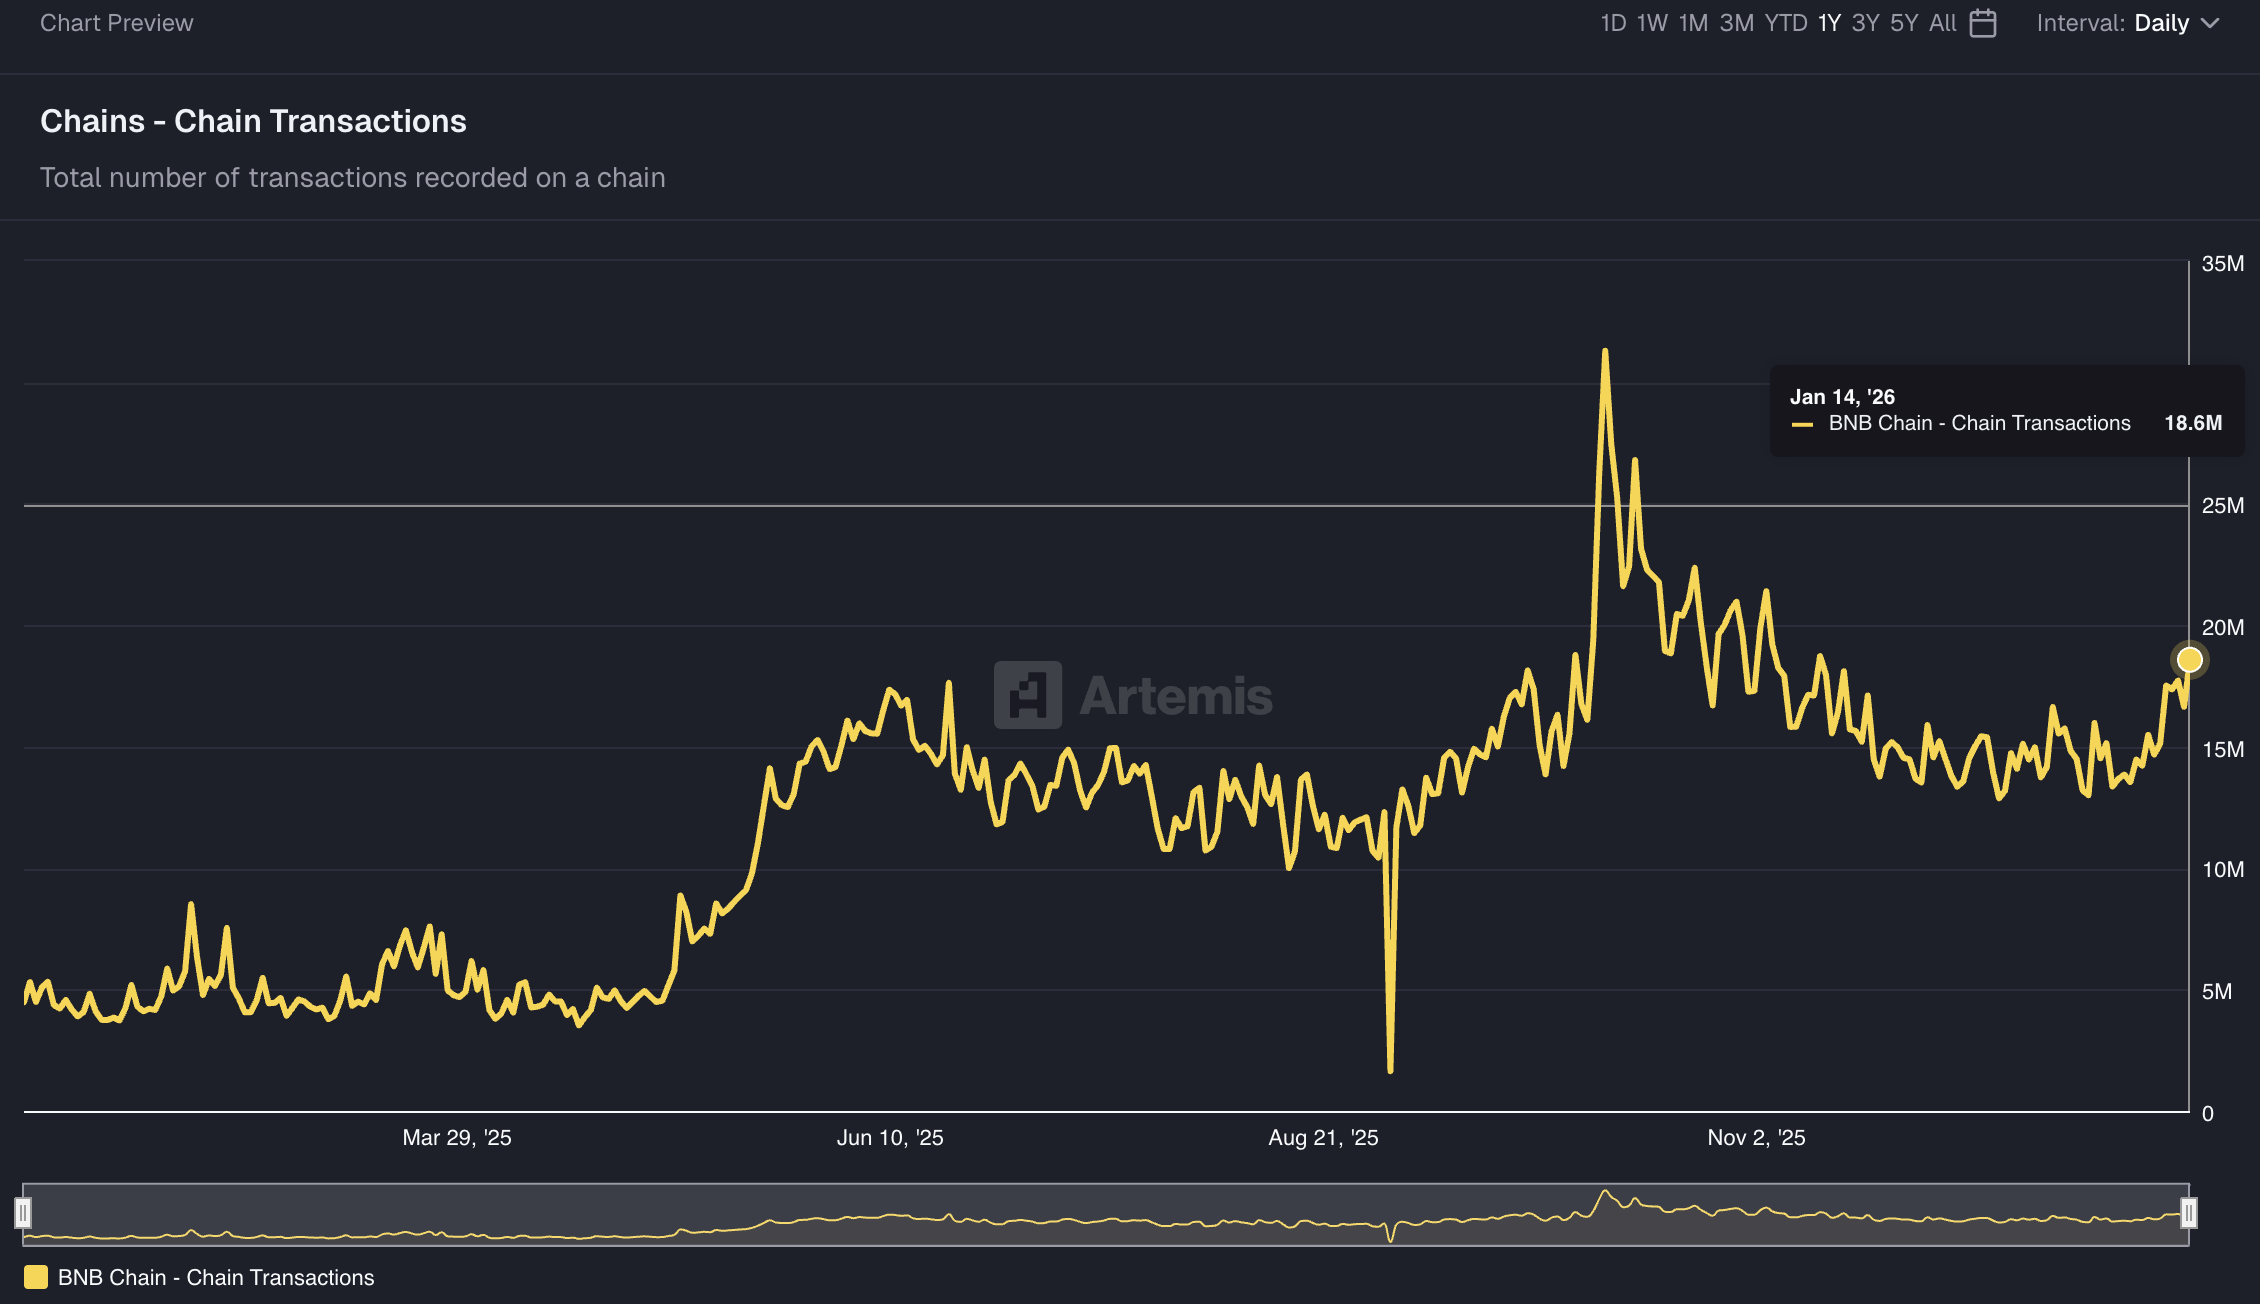The height and width of the screenshot is (1304, 2260).
Task: Click the Chart Preview heading
Action: coord(116,23)
